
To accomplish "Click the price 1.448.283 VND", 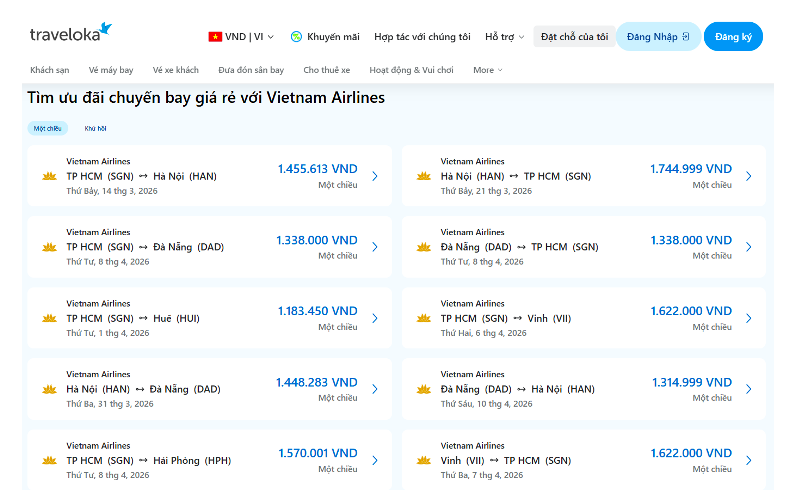I will pos(317,382).
